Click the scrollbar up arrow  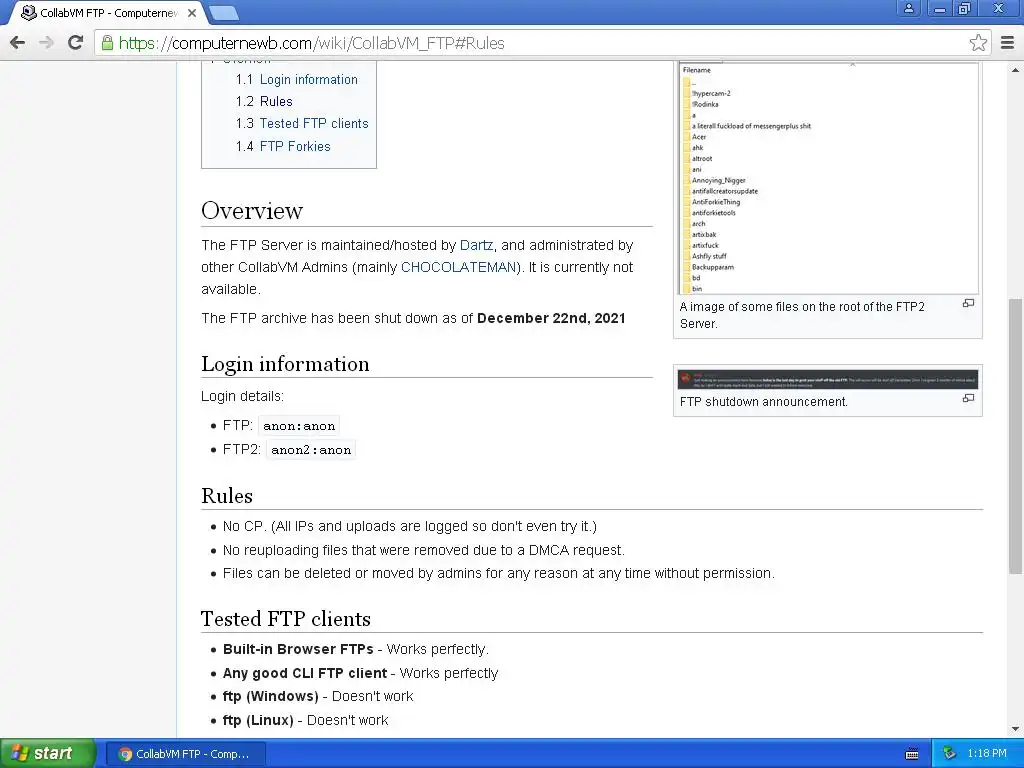(1016, 69)
